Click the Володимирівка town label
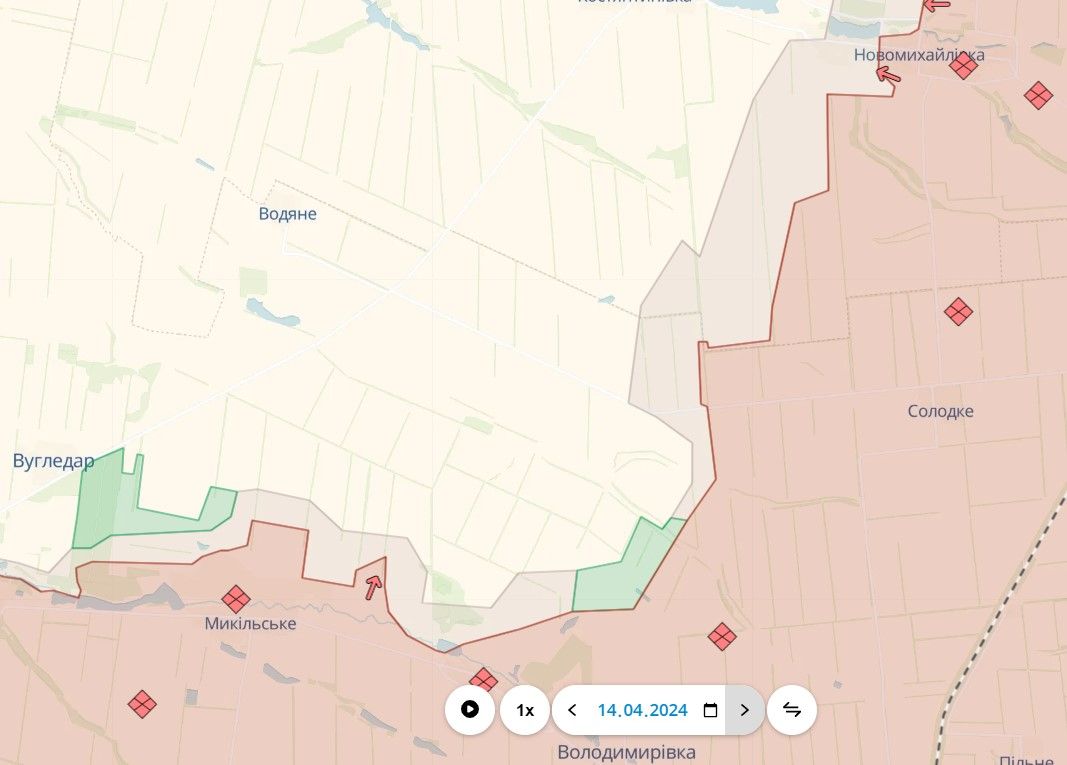 click(x=627, y=752)
